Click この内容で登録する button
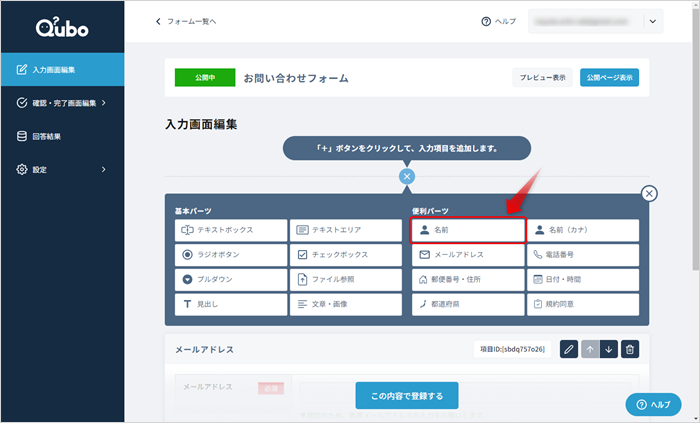This screenshot has width=700, height=423. pos(407,396)
